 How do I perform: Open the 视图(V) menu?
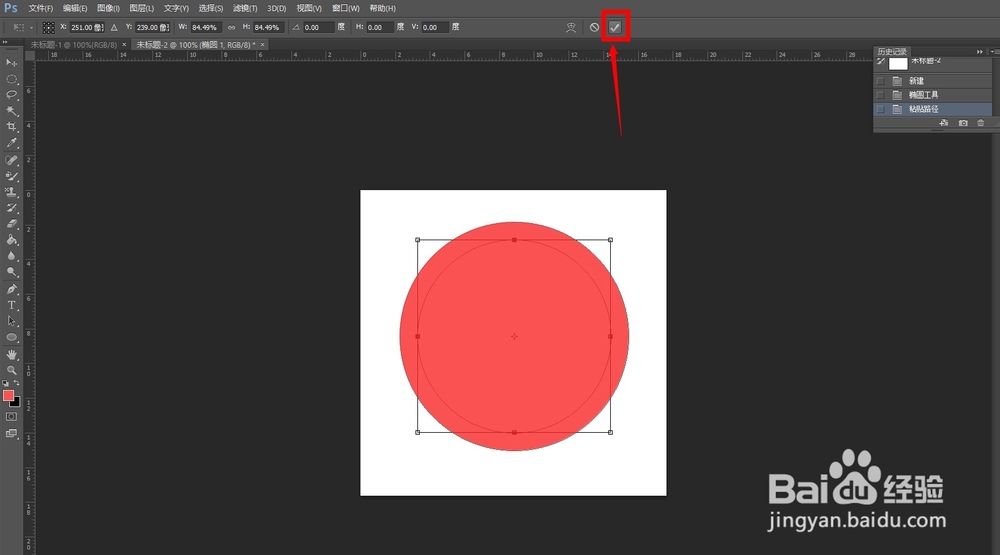[309, 8]
